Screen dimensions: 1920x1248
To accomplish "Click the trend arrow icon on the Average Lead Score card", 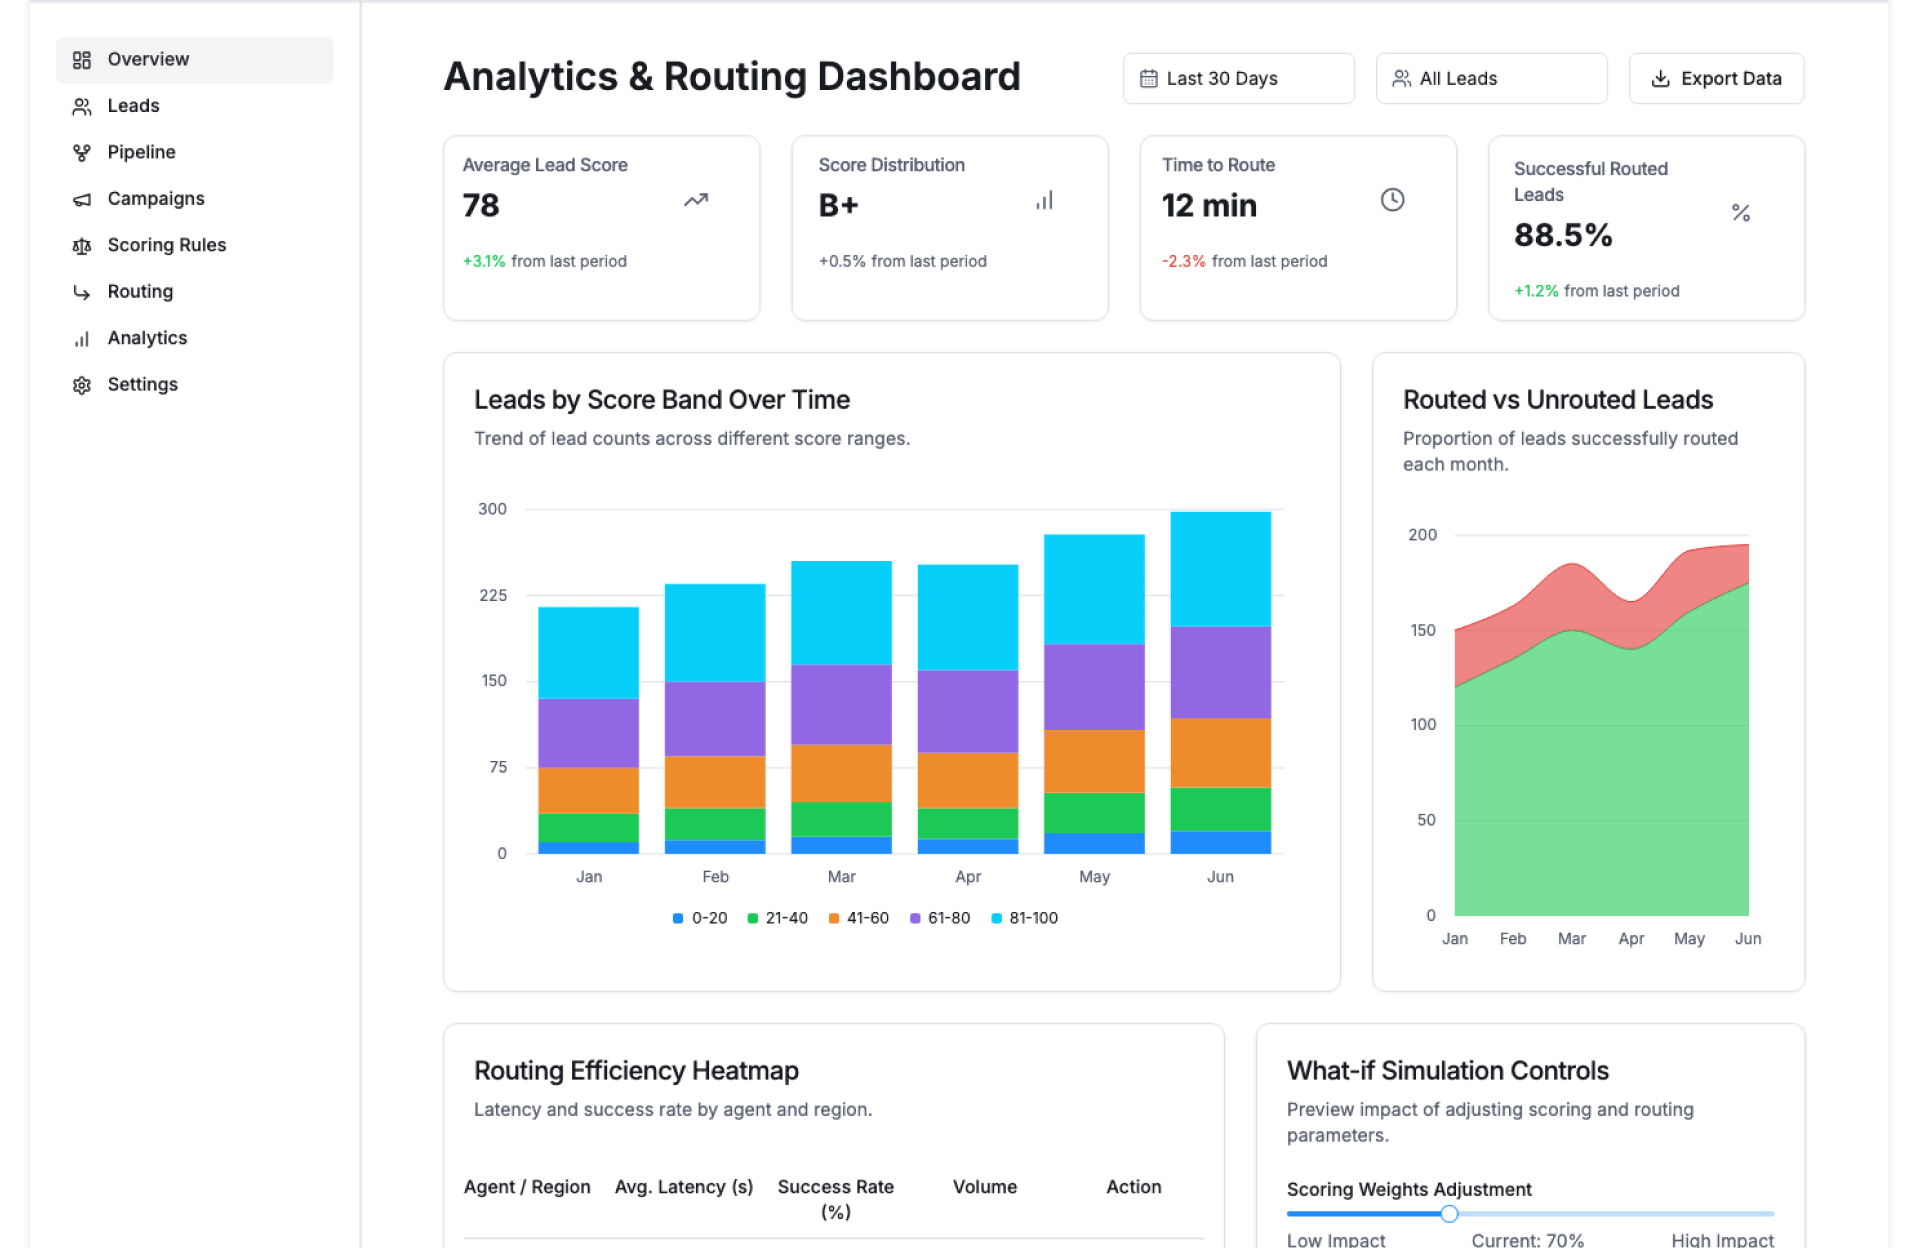I will [696, 200].
